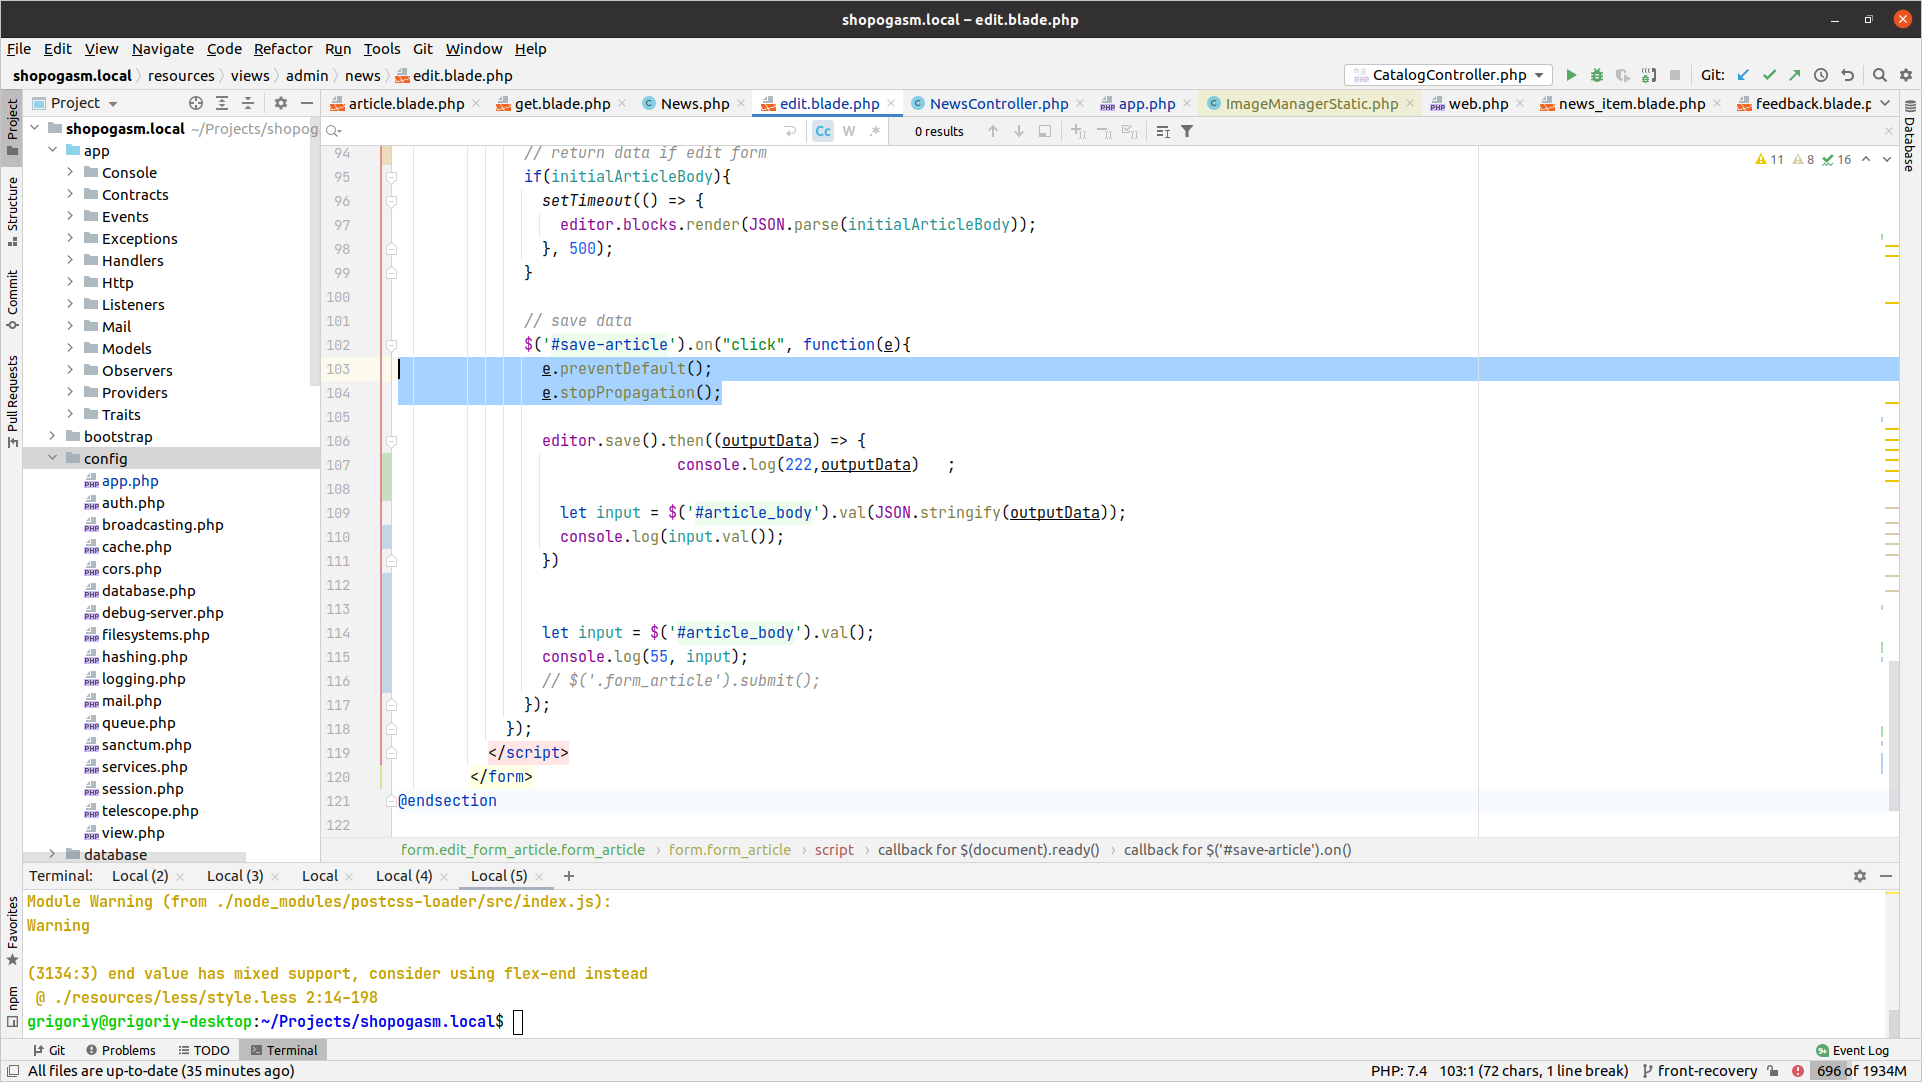Open terminal settings gear icon

pyautogui.click(x=1860, y=876)
